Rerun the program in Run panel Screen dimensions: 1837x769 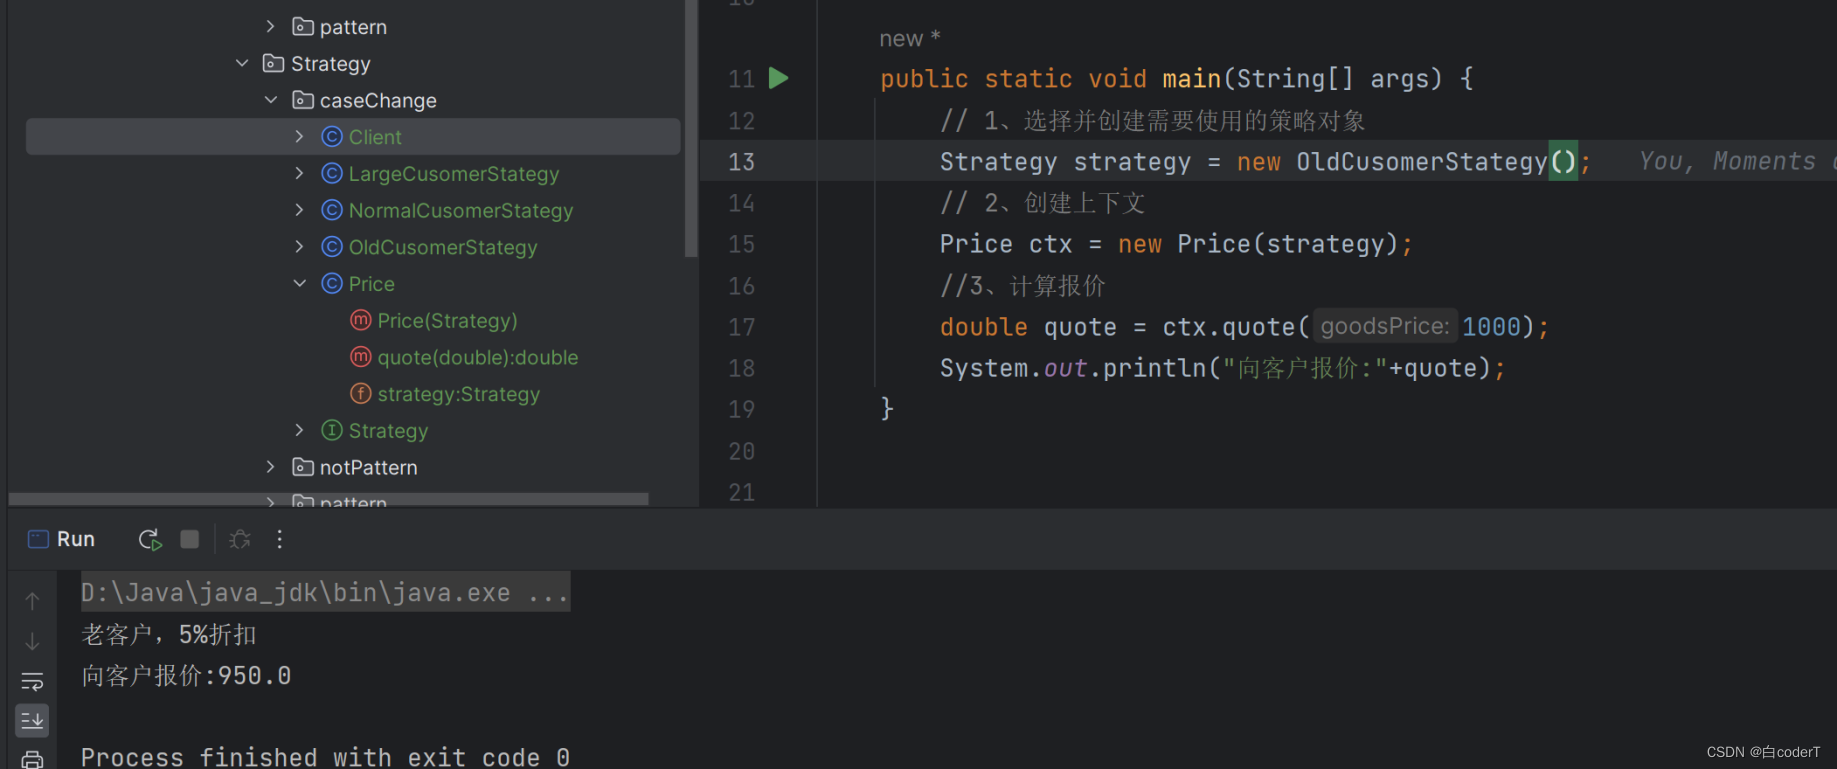149,540
